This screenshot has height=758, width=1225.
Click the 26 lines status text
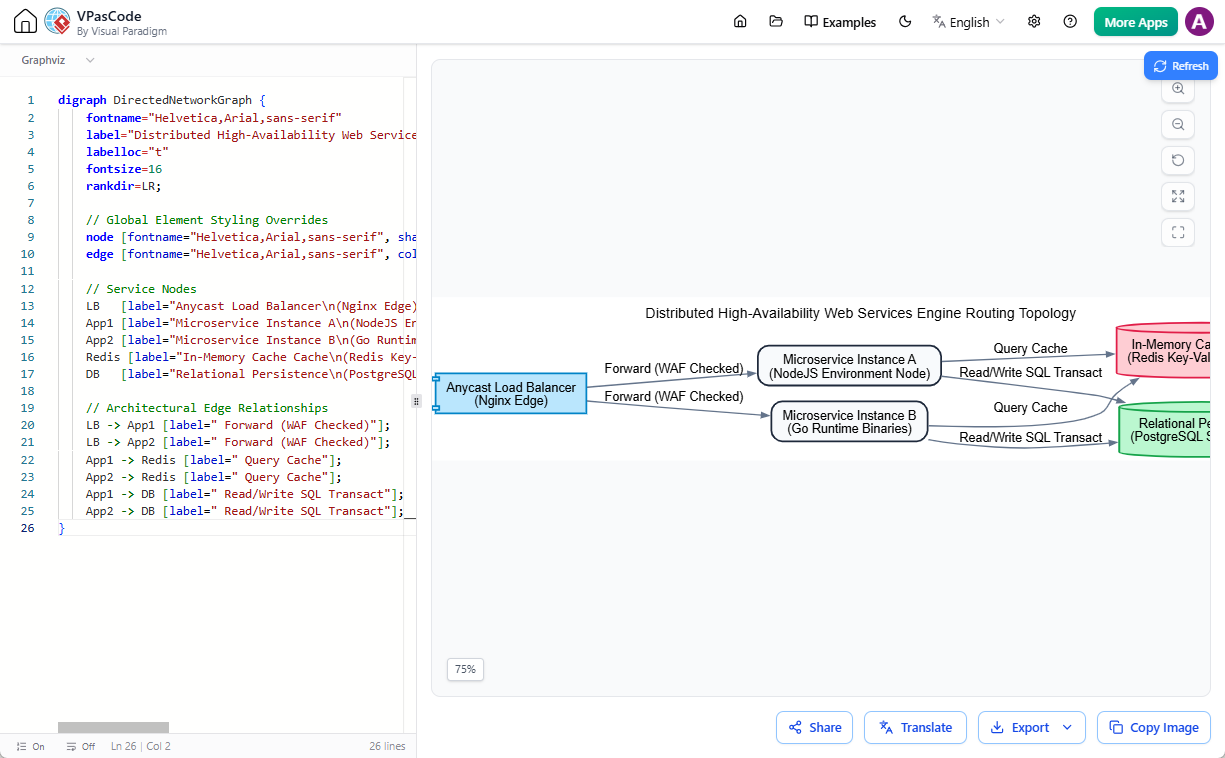[387, 746]
